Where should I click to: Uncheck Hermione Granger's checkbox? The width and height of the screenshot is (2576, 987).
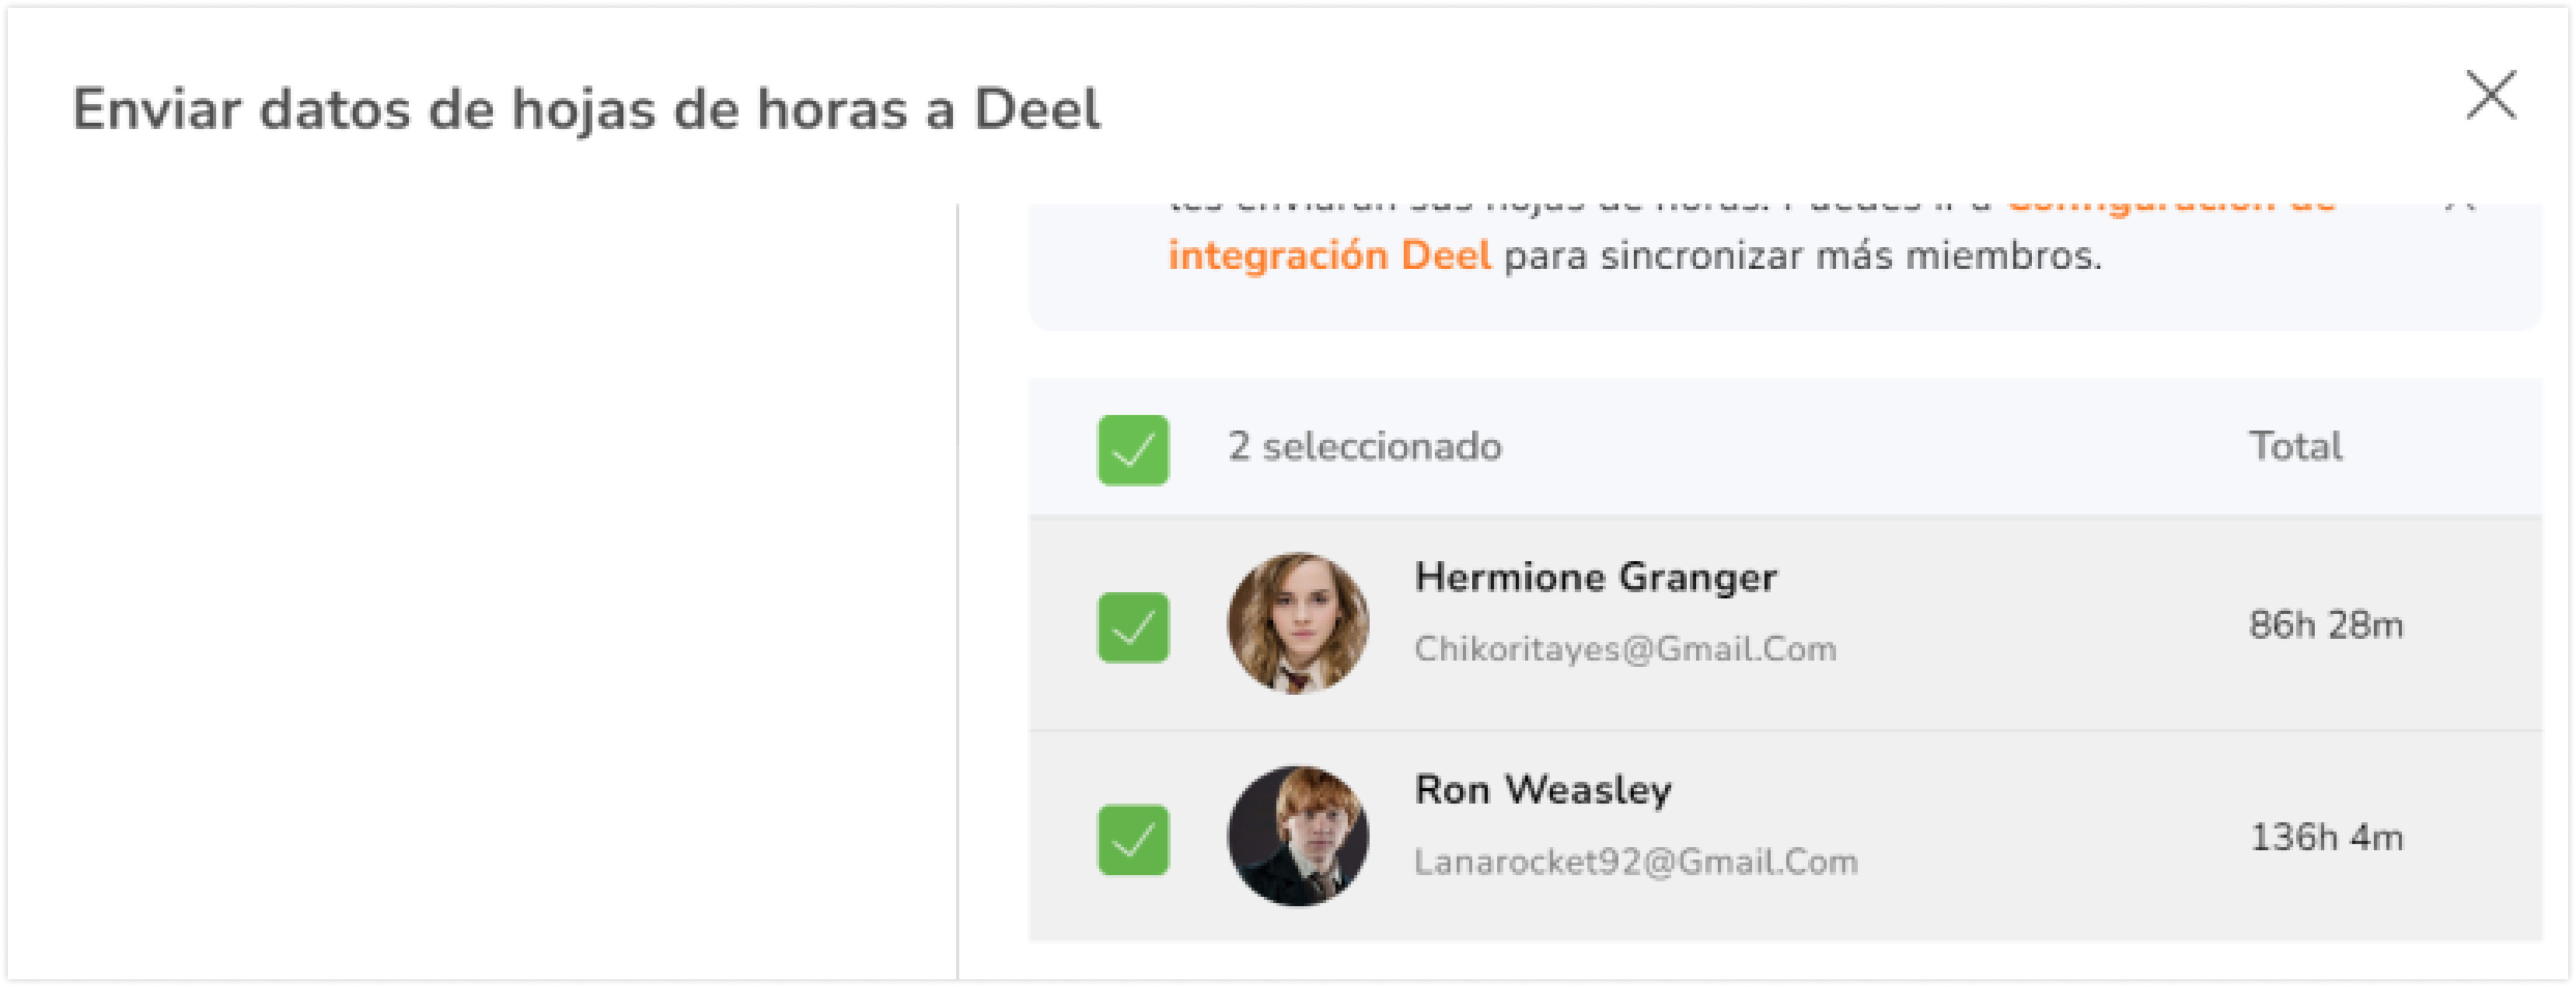coord(1133,627)
